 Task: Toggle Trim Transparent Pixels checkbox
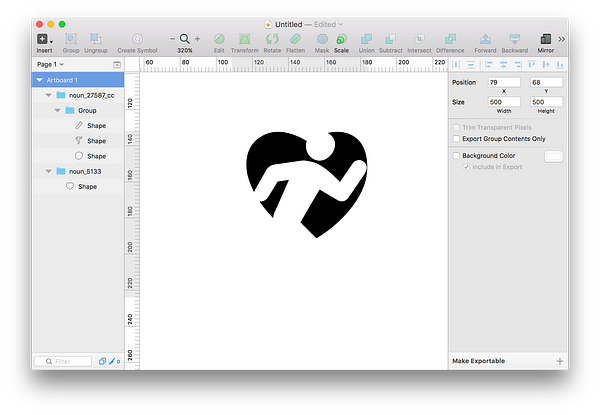coord(456,127)
